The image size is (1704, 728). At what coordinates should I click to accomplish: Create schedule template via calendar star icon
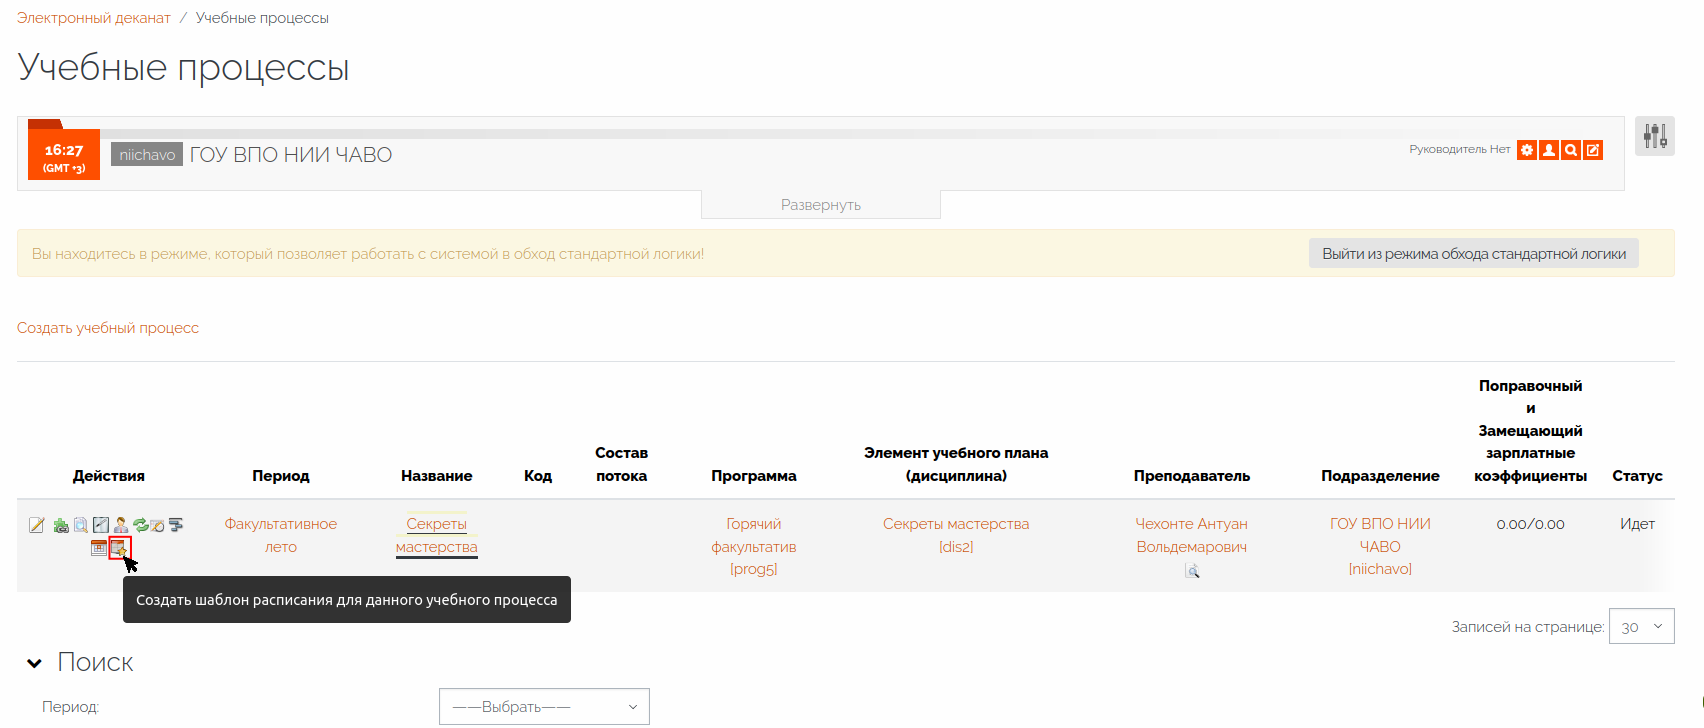coord(119,548)
